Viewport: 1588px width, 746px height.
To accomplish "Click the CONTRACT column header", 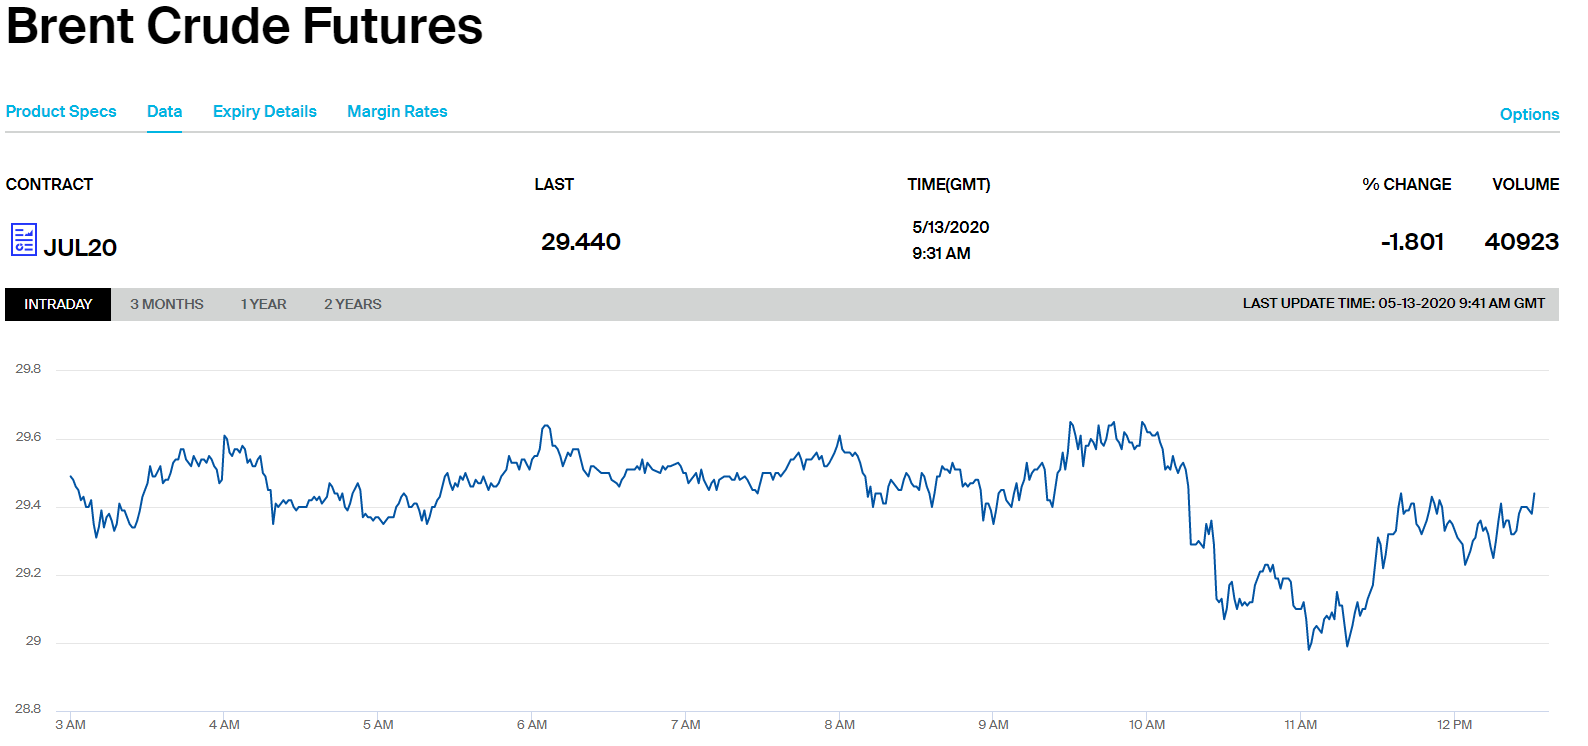I will coord(49,184).
